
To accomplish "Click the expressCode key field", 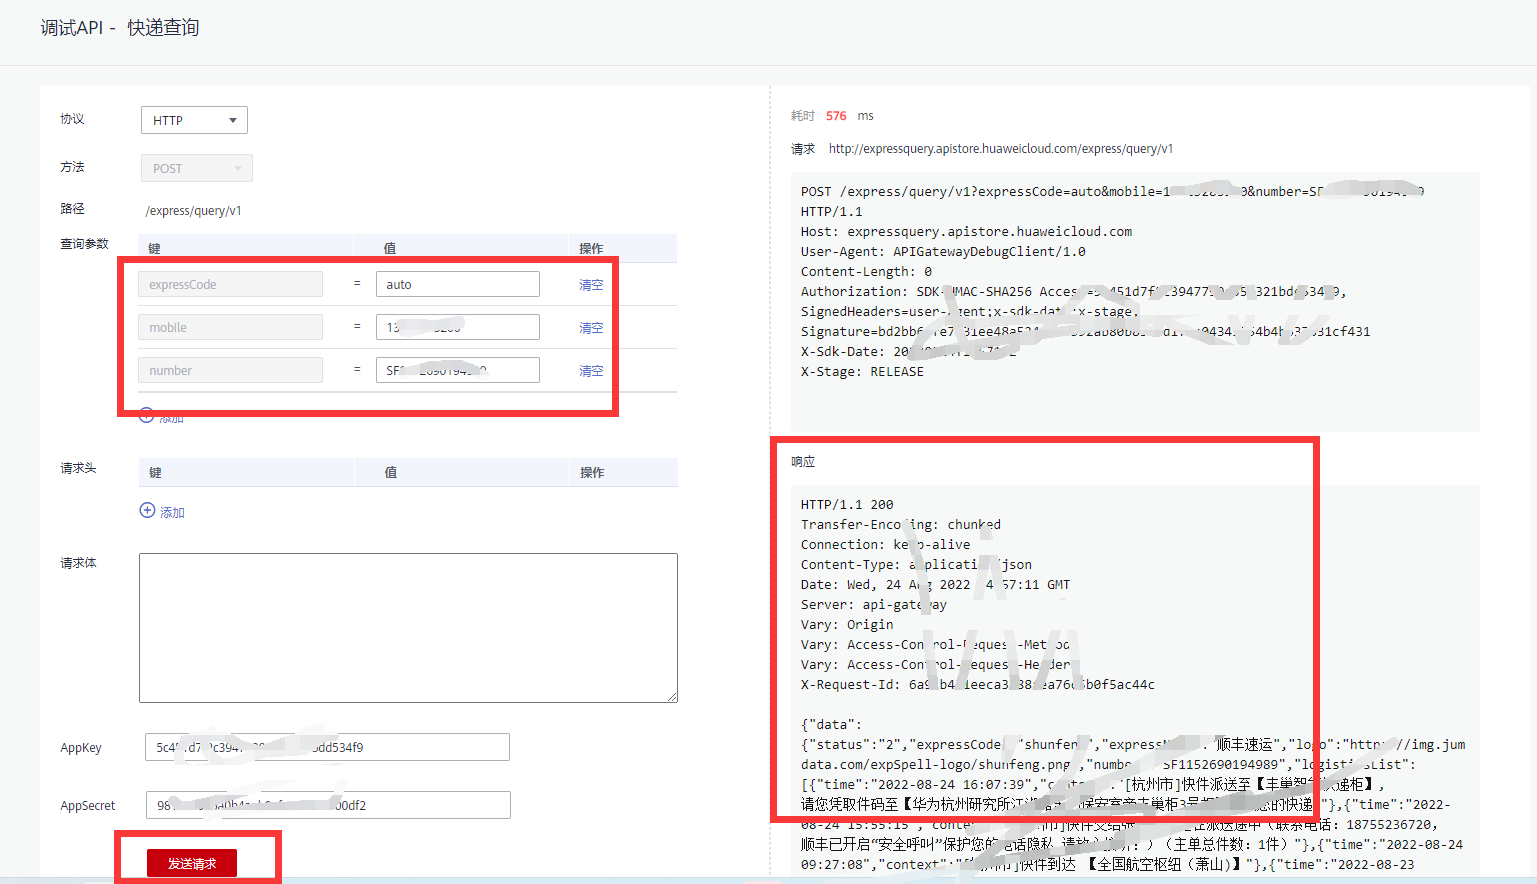I will click(x=230, y=284).
